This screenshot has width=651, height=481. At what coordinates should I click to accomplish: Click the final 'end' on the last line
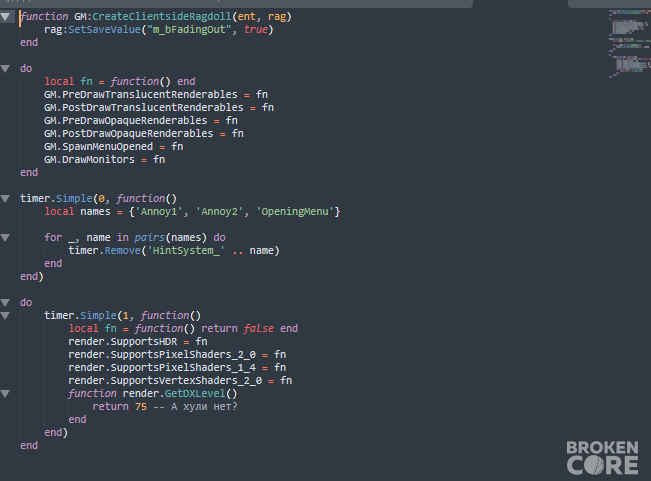click(29, 446)
